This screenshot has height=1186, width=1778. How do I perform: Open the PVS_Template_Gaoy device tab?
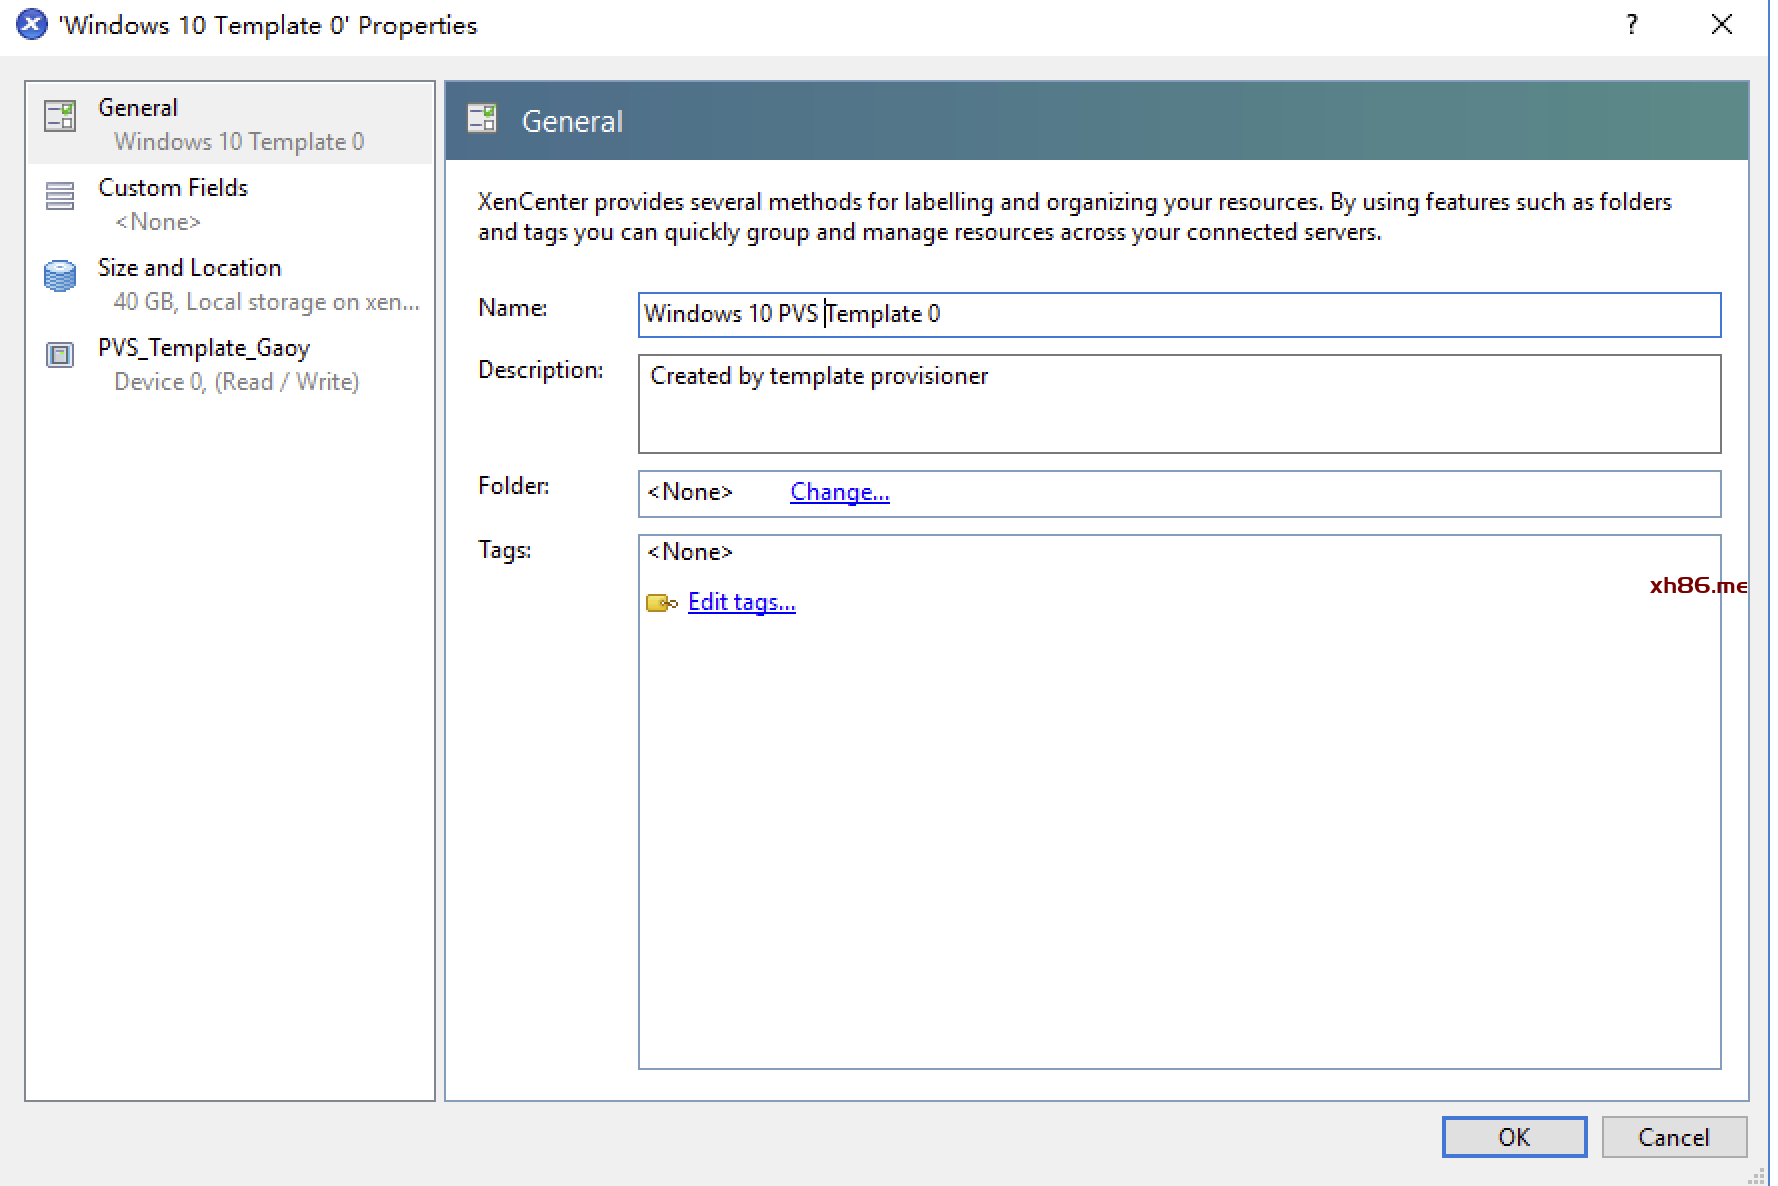tap(230, 364)
